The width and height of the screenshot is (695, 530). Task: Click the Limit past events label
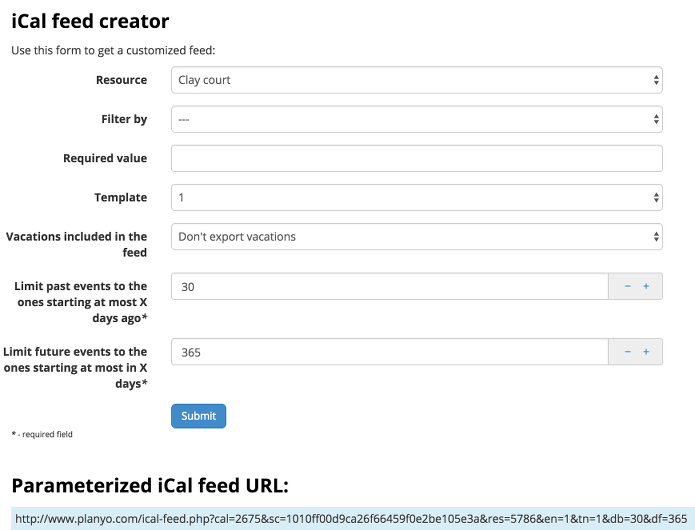pos(81,301)
